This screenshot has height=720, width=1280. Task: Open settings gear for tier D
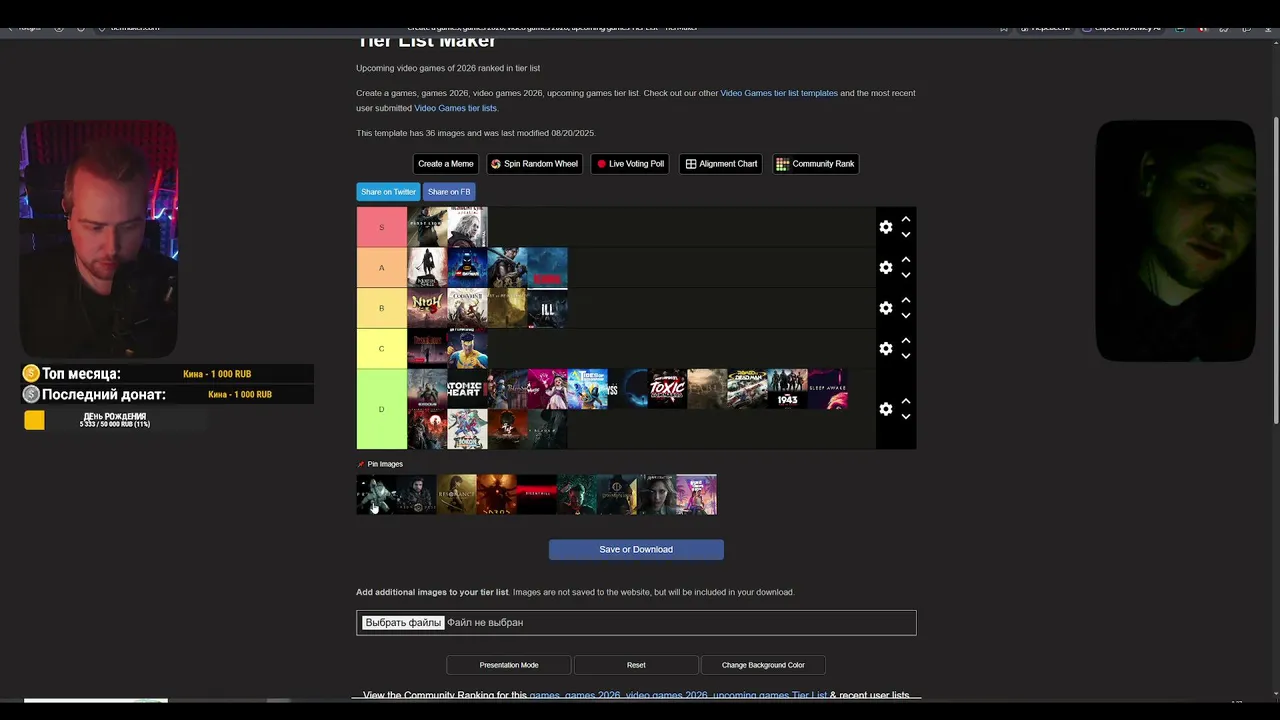point(885,409)
